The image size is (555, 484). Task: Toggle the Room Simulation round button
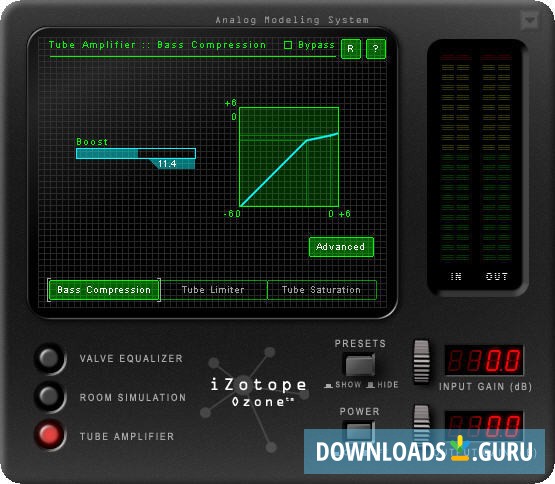click(49, 396)
